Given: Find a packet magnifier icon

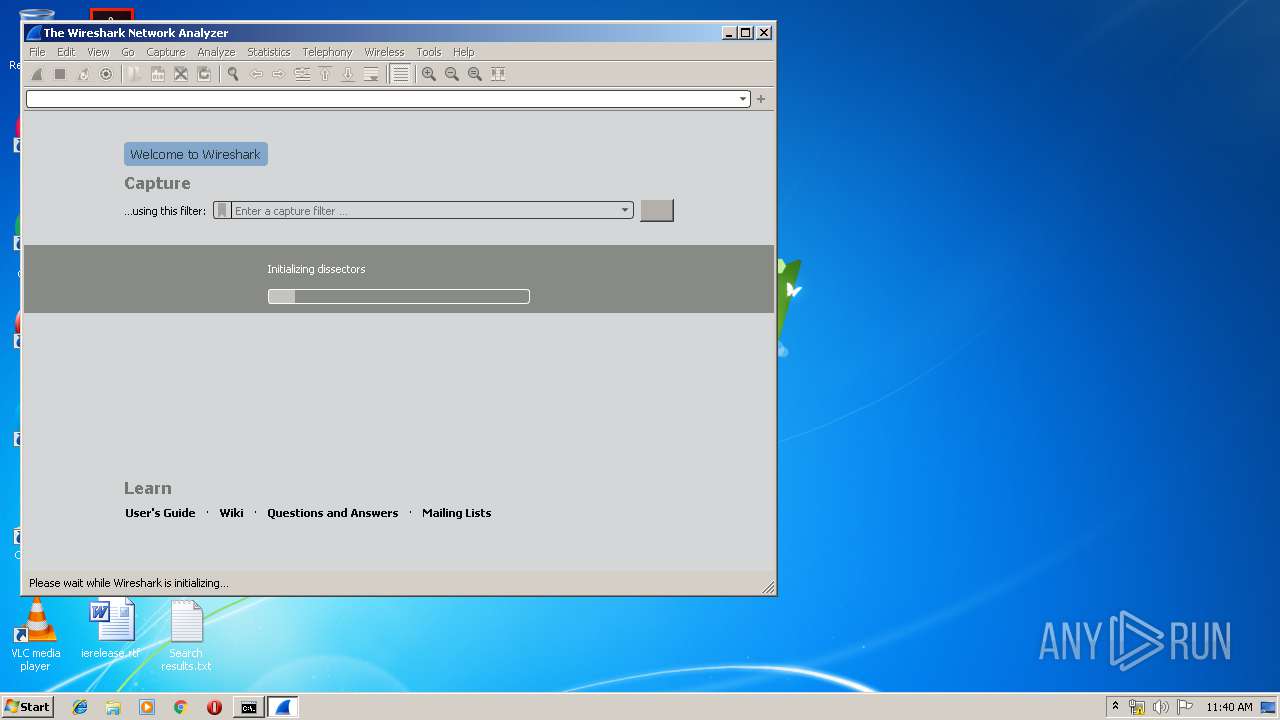Looking at the screenshot, I should [233, 74].
